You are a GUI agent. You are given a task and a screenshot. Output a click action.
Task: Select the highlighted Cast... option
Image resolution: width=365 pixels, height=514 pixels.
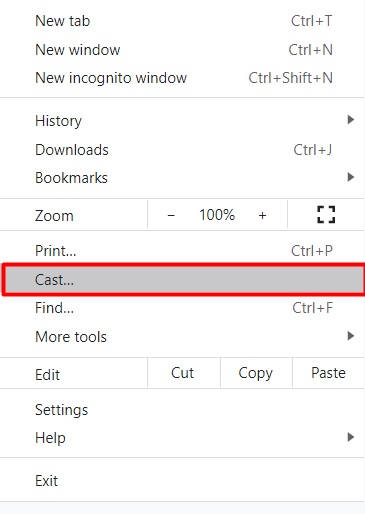point(183,279)
